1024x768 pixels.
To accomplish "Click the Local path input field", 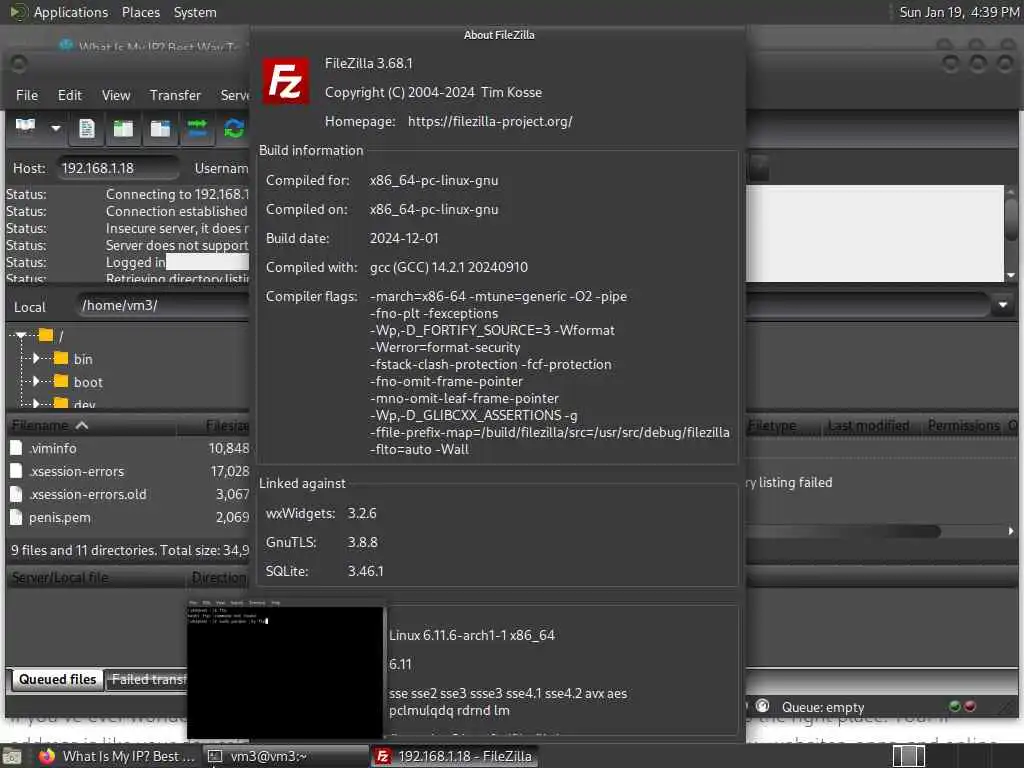I will [162, 305].
